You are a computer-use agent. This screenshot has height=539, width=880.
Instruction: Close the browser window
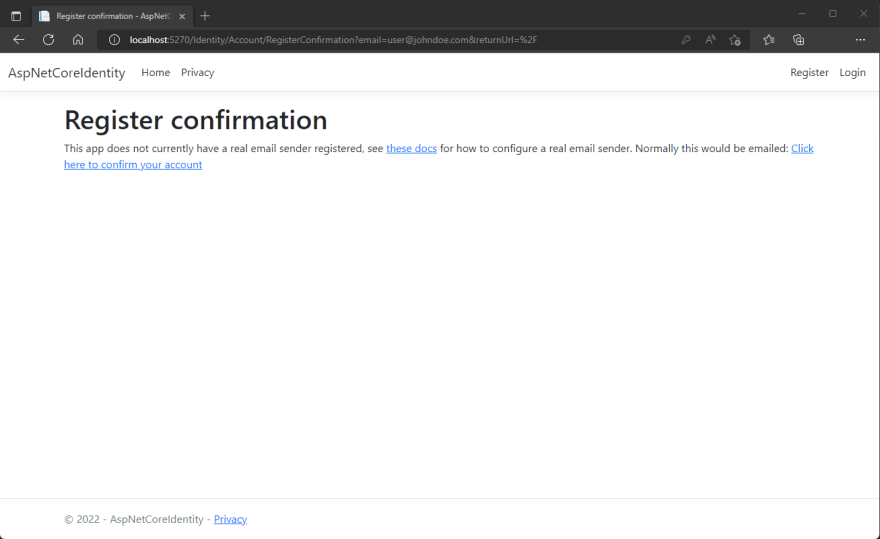[863, 13]
